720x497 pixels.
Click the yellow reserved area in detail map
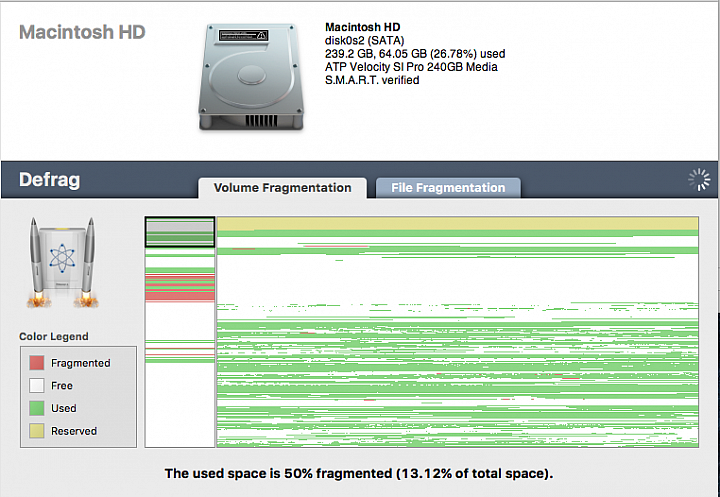point(457,224)
